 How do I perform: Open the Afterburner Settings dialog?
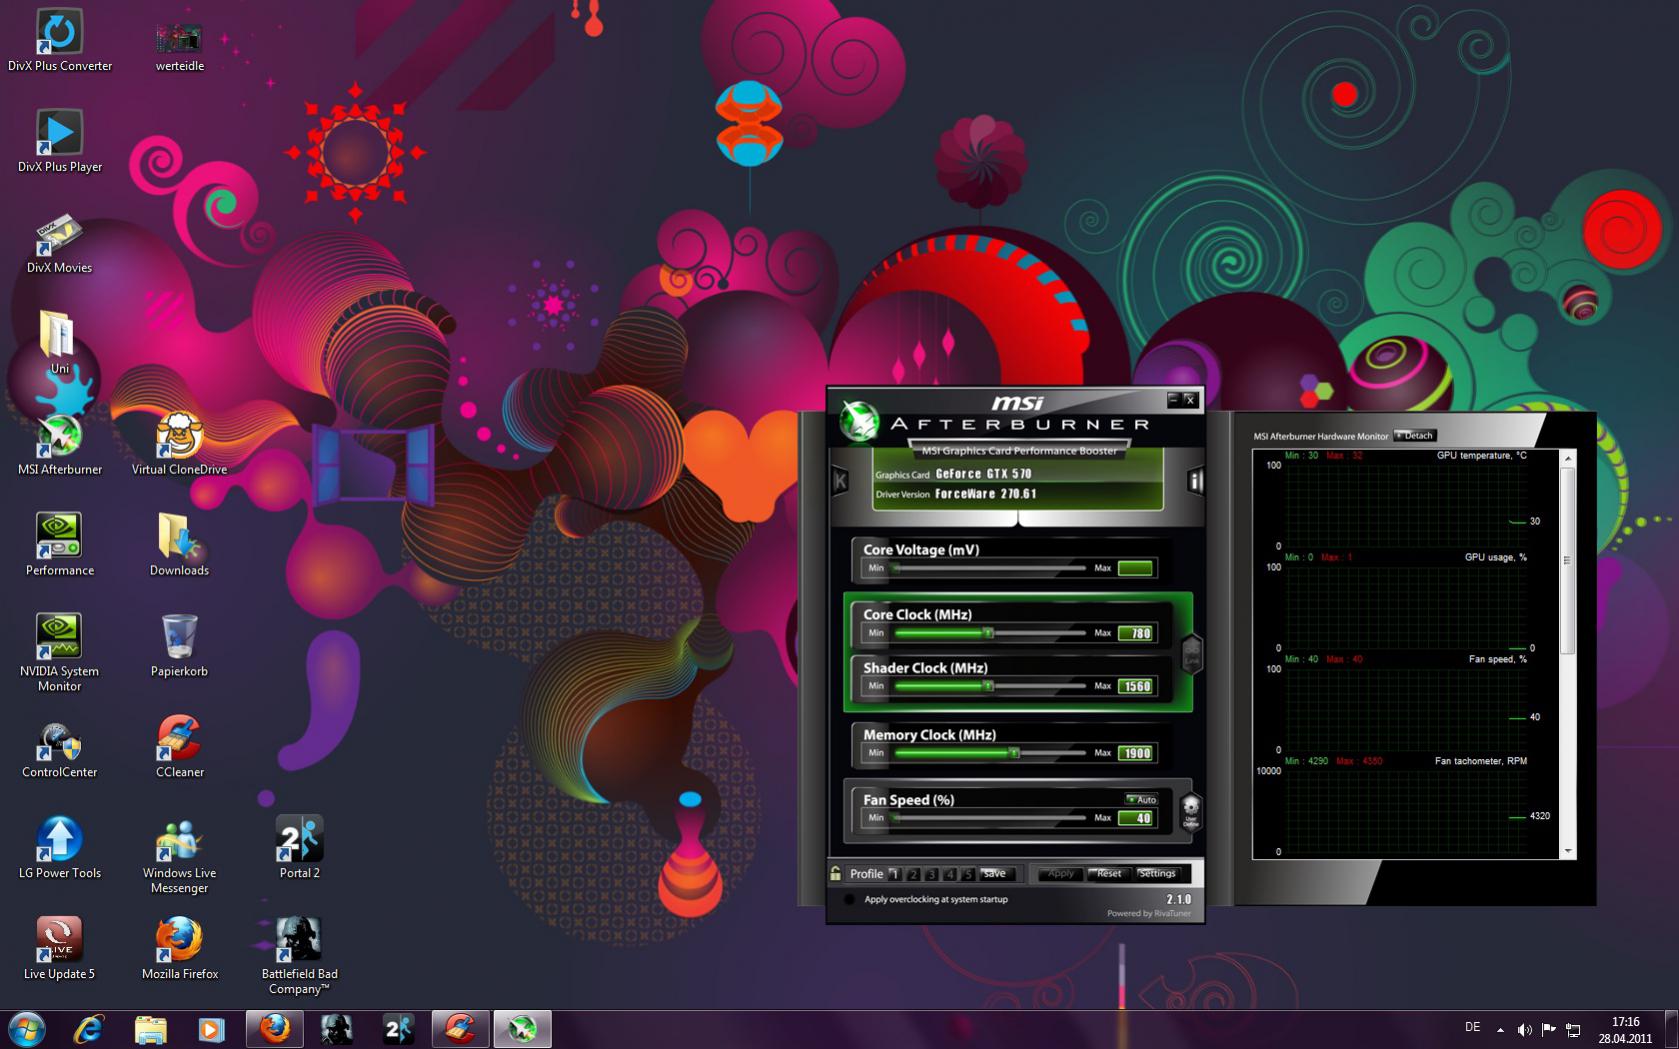(x=1157, y=874)
